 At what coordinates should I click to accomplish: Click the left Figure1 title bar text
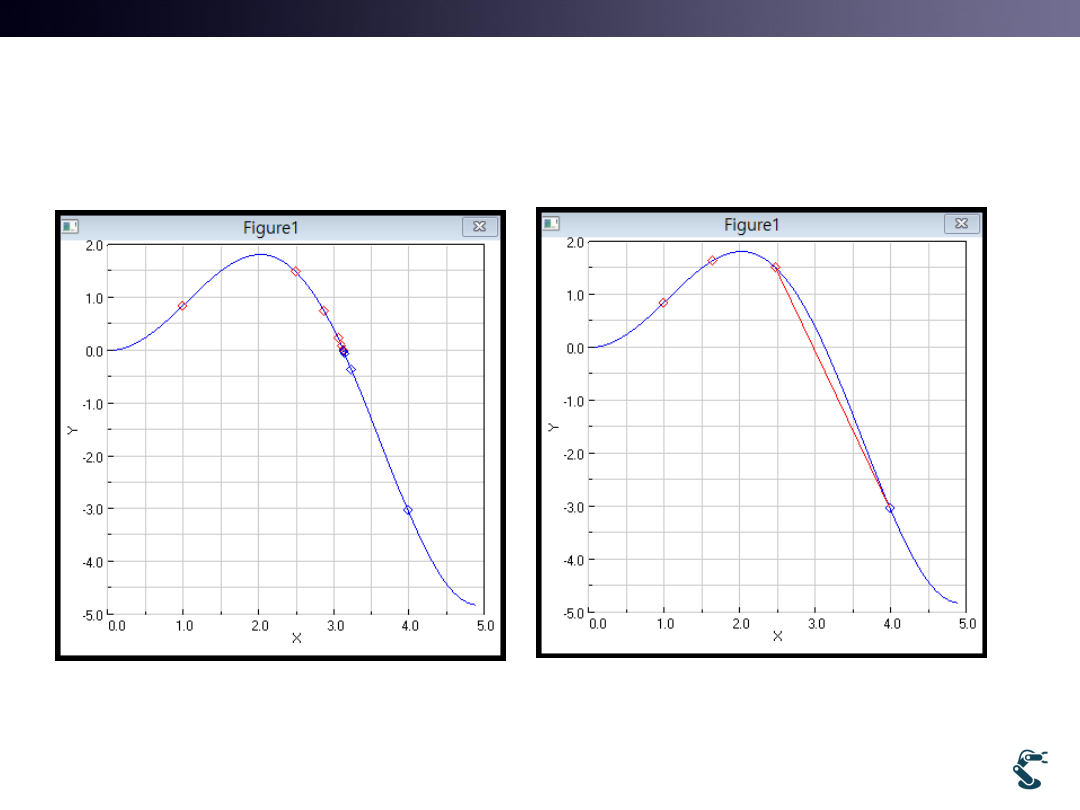tap(270, 227)
